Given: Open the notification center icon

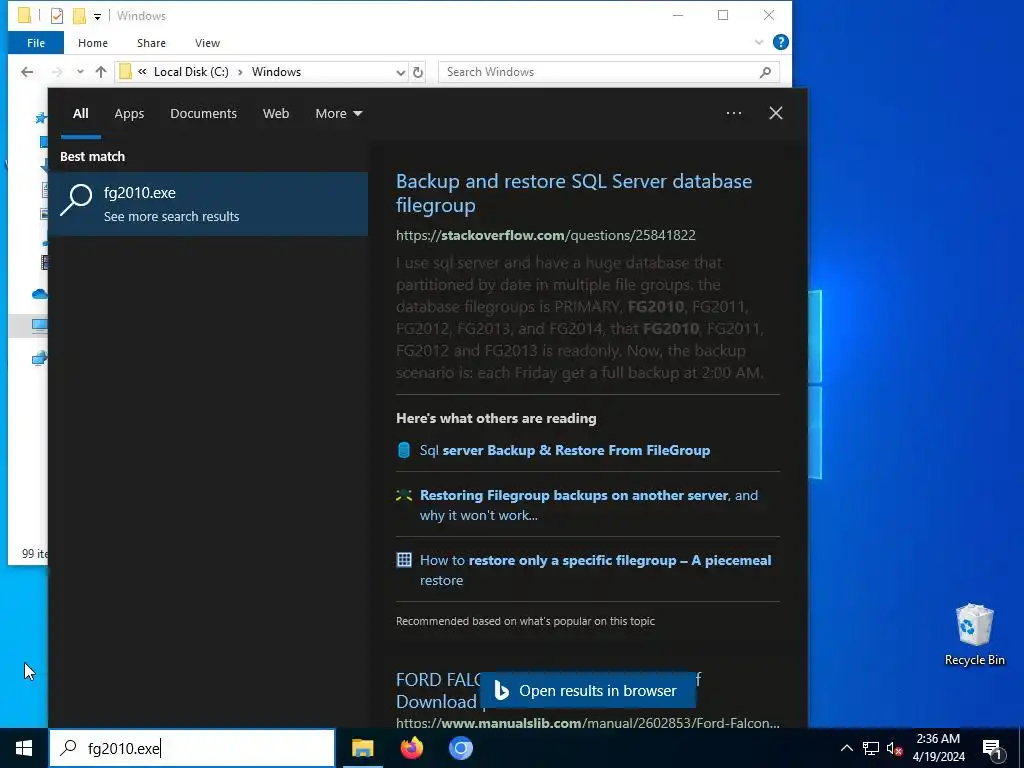Looking at the screenshot, I should click(x=993, y=749).
